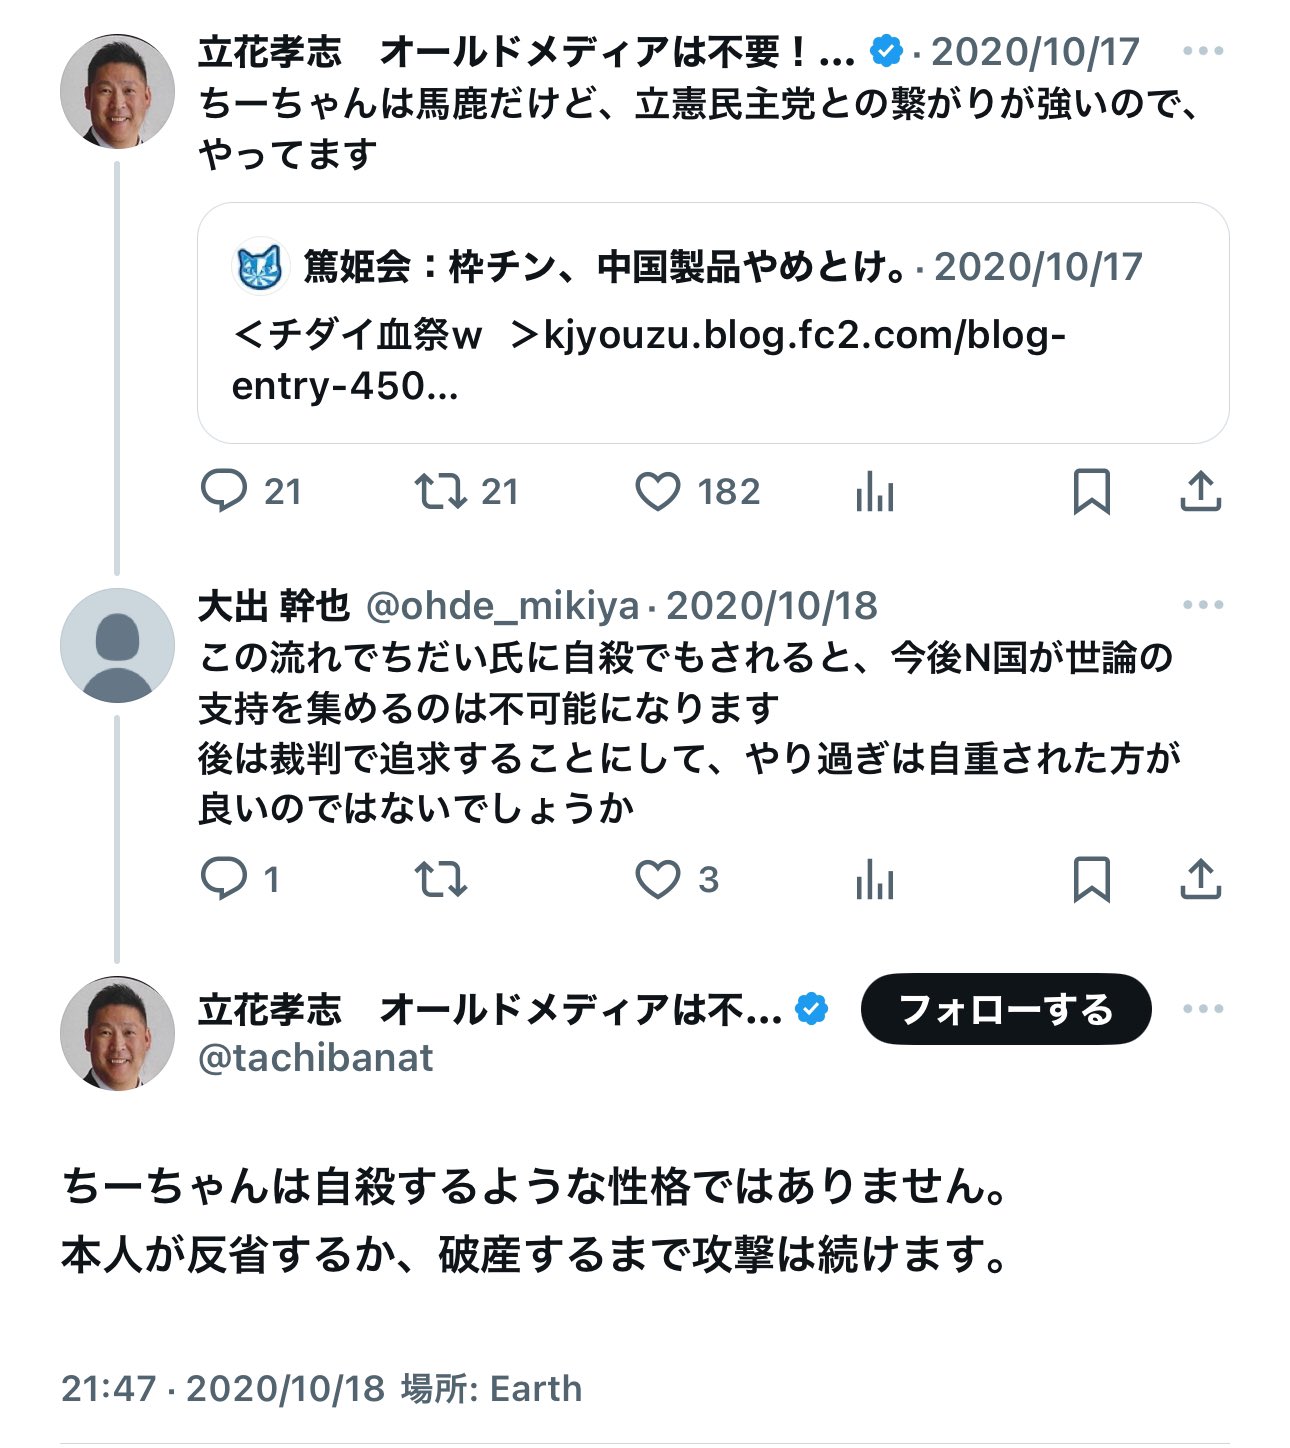Open @ohde_mikiya profile handle link

pos(503,606)
